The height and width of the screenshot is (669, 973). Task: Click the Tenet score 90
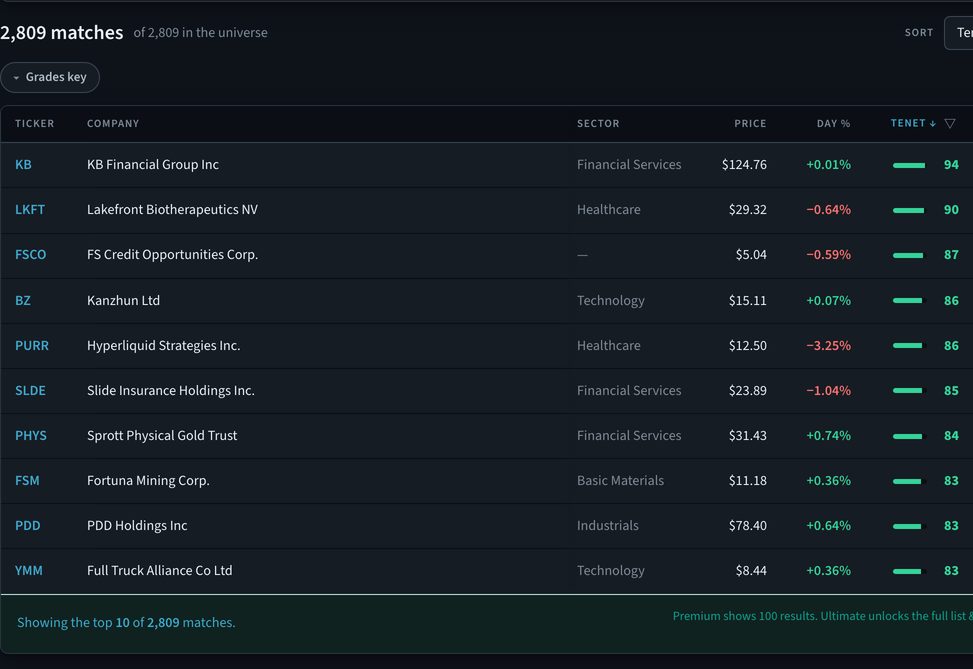coord(951,210)
